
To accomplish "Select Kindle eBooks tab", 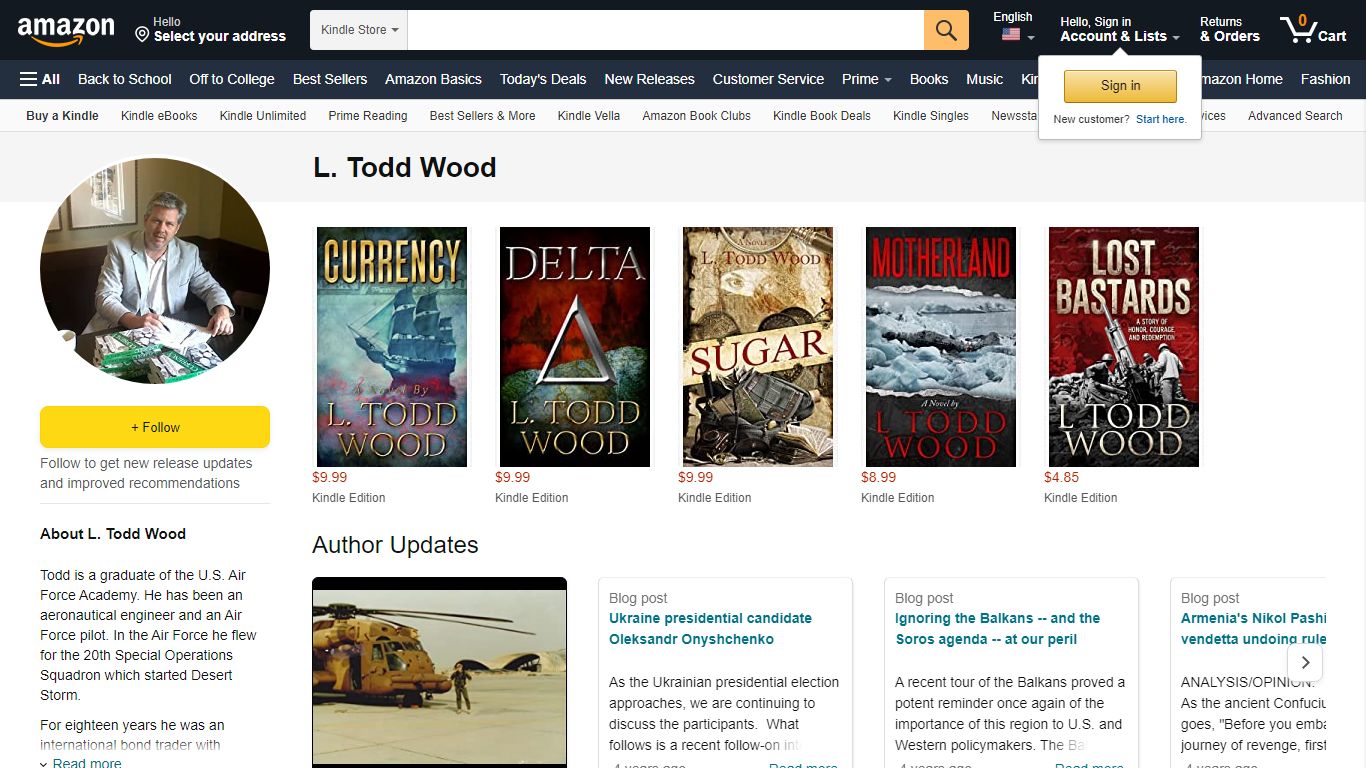I will coord(159,116).
